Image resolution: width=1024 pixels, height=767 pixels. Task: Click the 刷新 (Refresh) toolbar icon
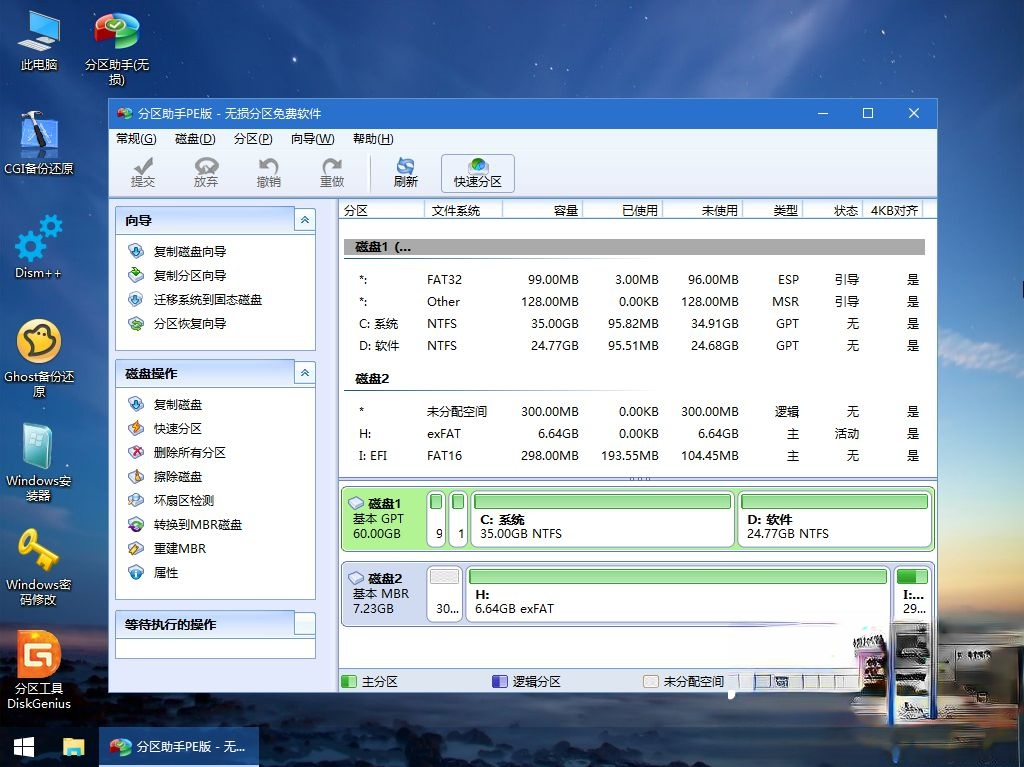tap(405, 172)
